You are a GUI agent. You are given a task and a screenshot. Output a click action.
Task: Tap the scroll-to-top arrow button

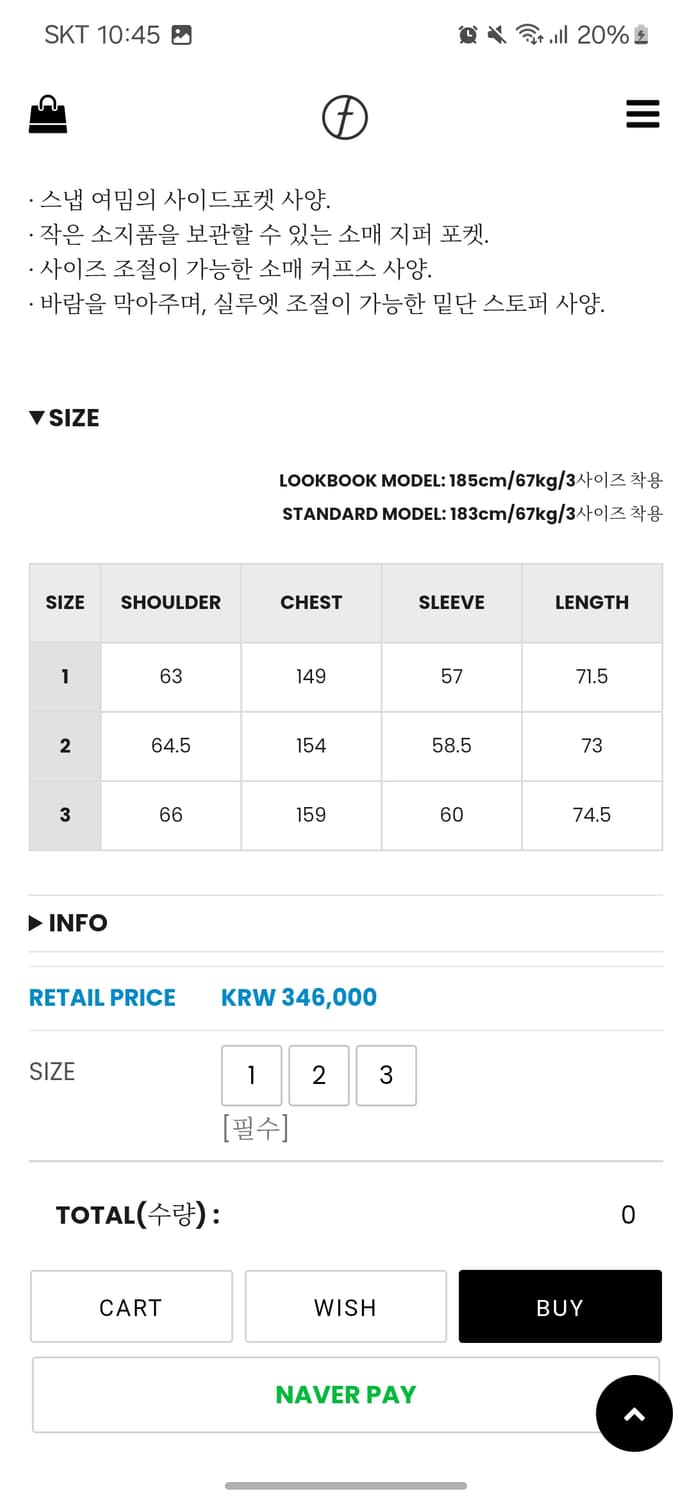click(634, 1413)
